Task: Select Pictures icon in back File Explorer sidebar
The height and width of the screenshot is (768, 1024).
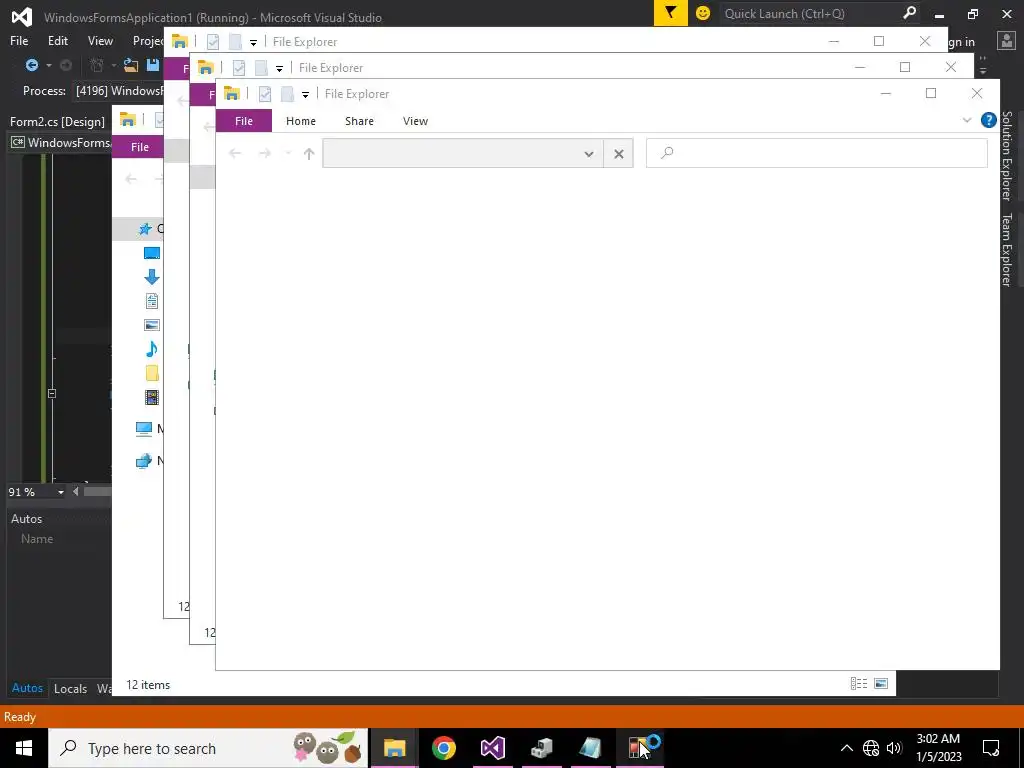Action: click(x=152, y=325)
